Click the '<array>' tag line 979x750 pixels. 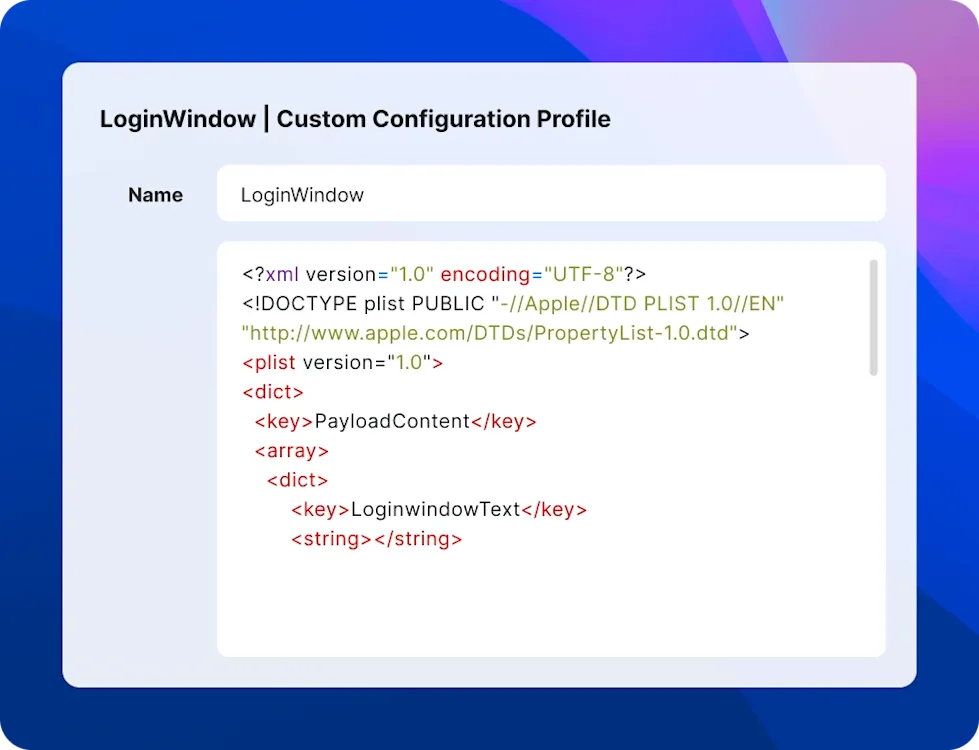click(292, 451)
